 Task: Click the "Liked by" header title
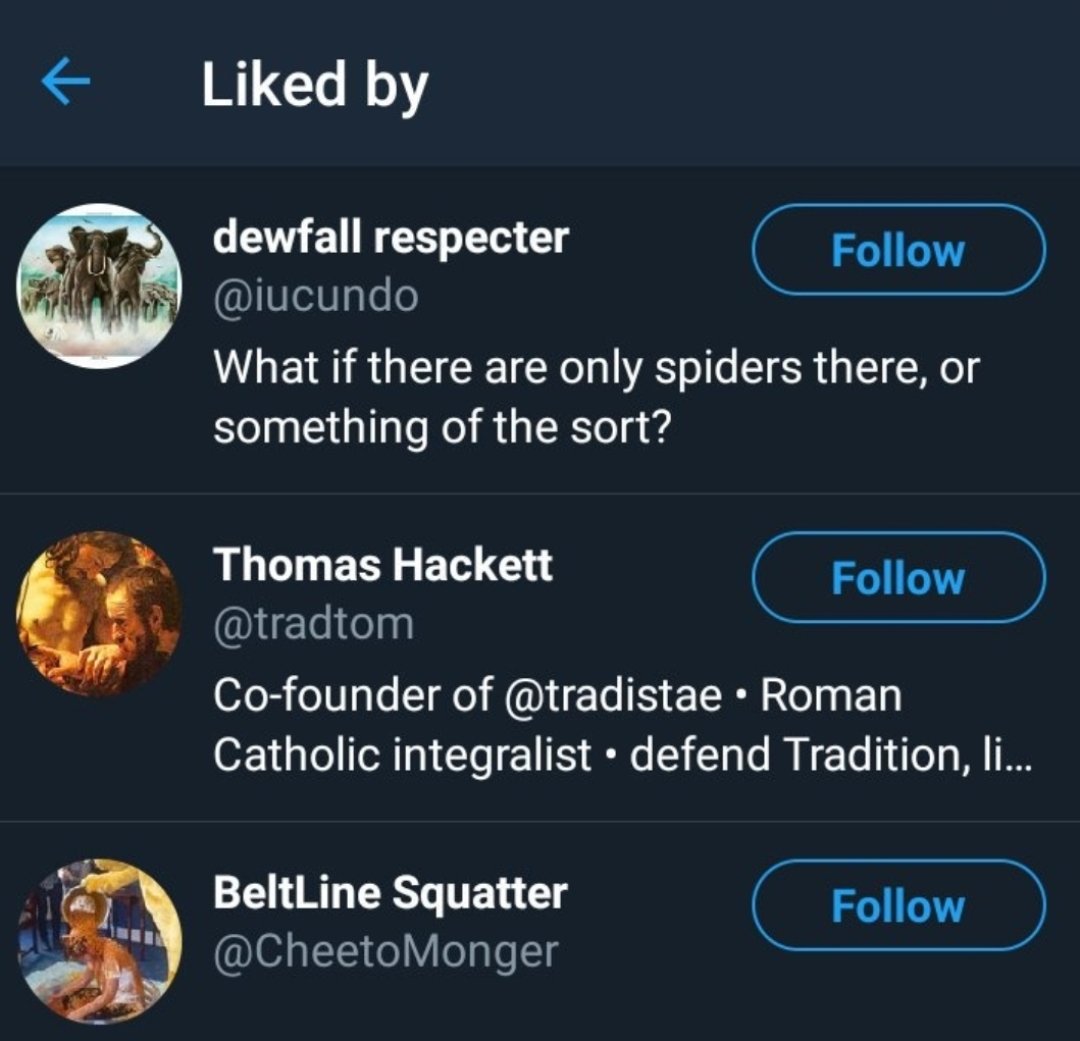(x=315, y=84)
